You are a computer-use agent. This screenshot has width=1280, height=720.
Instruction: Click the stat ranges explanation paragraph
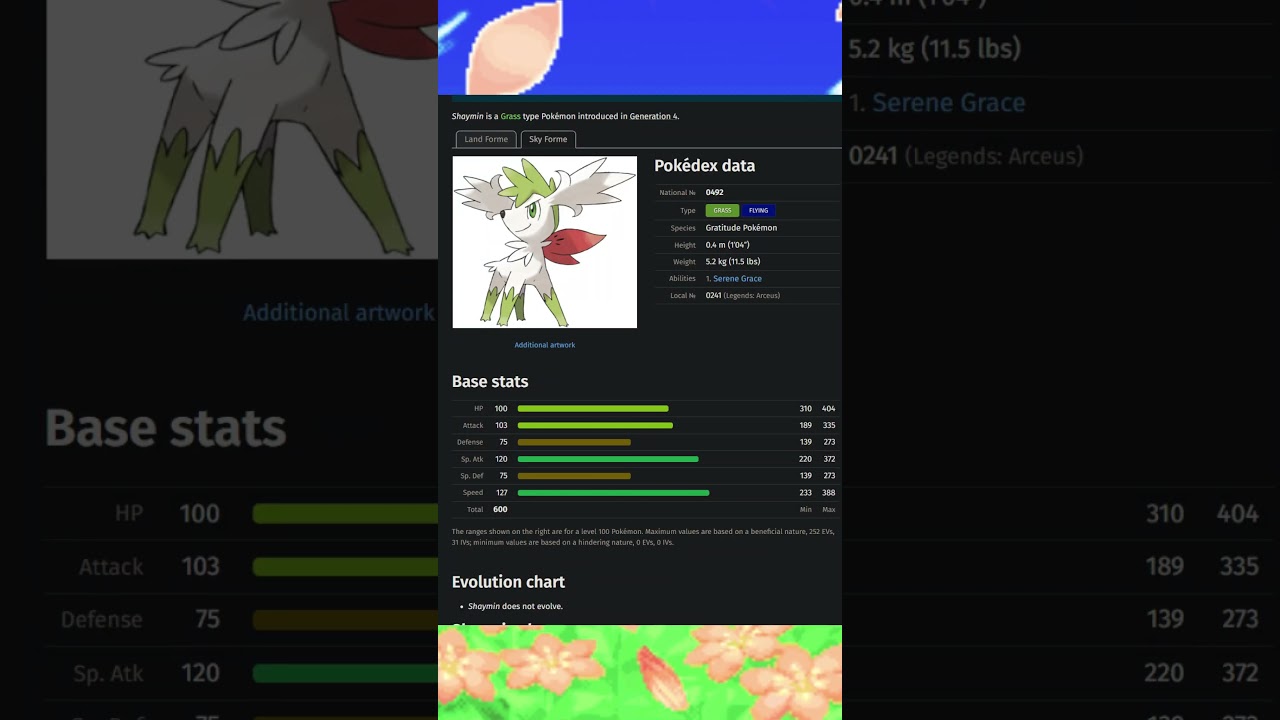[x=643, y=537]
